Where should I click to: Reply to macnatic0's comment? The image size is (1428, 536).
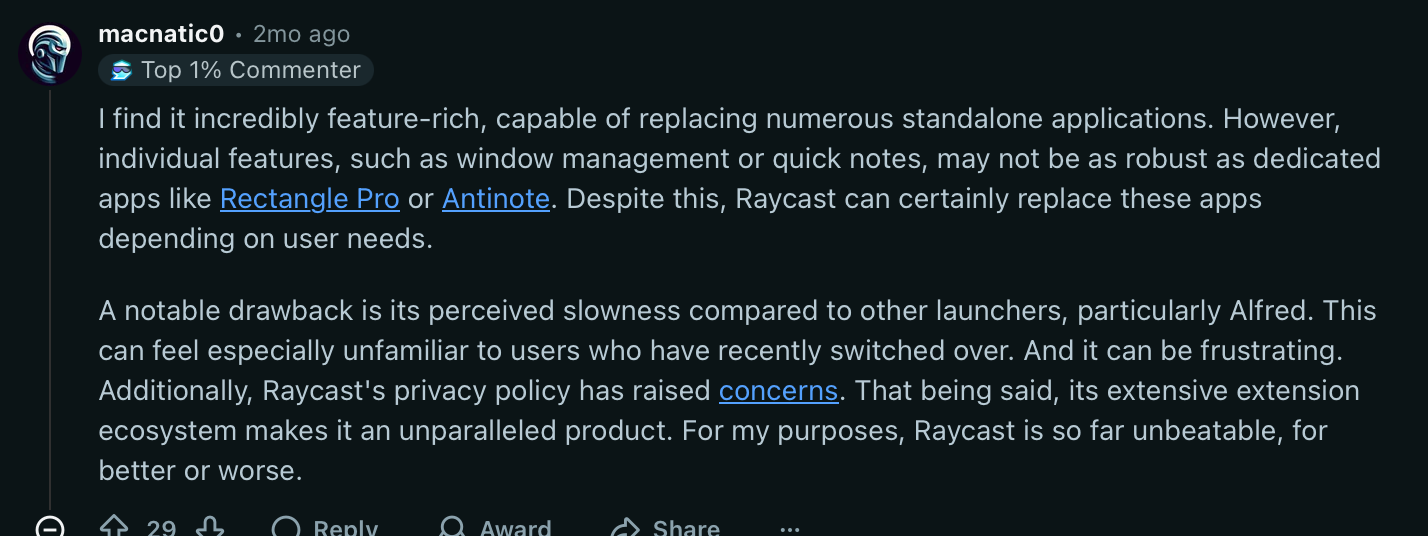point(324,527)
